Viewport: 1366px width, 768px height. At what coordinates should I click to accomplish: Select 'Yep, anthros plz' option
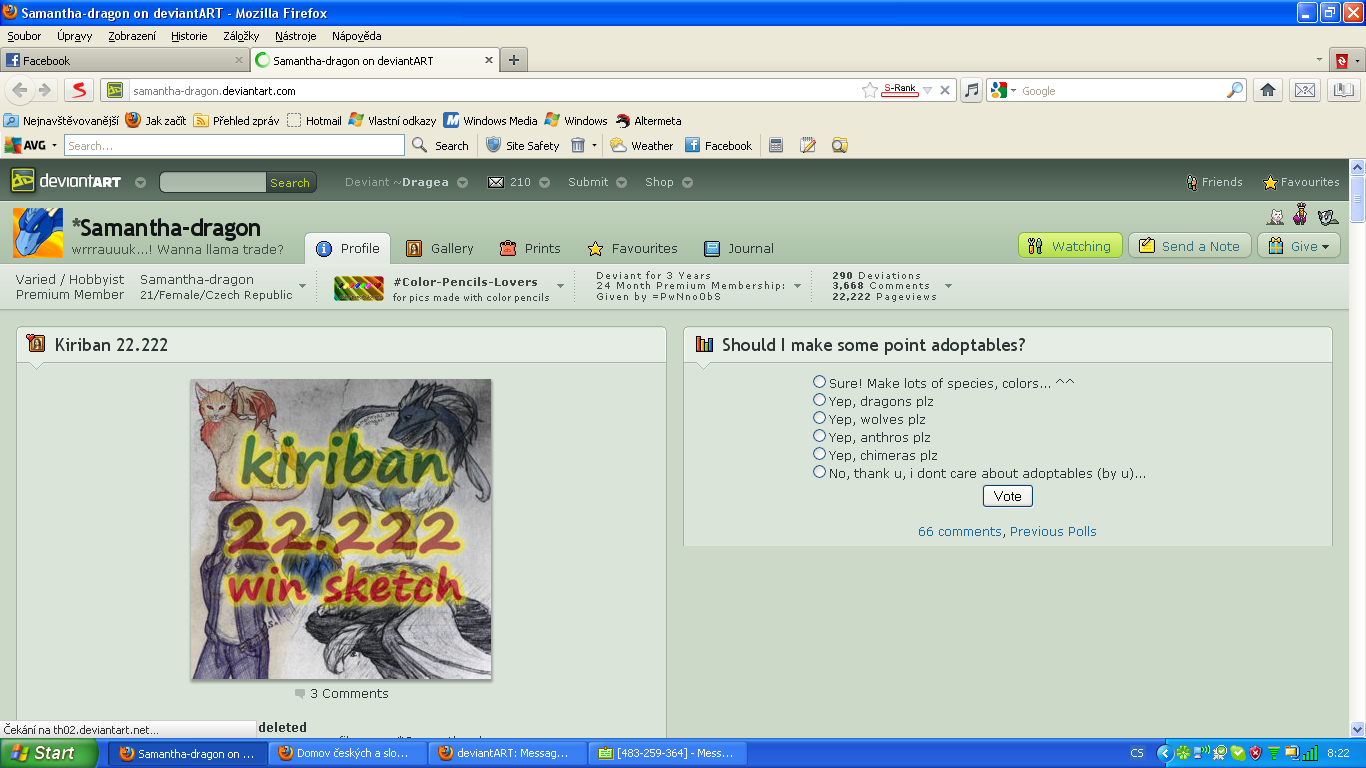click(x=820, y=436)
